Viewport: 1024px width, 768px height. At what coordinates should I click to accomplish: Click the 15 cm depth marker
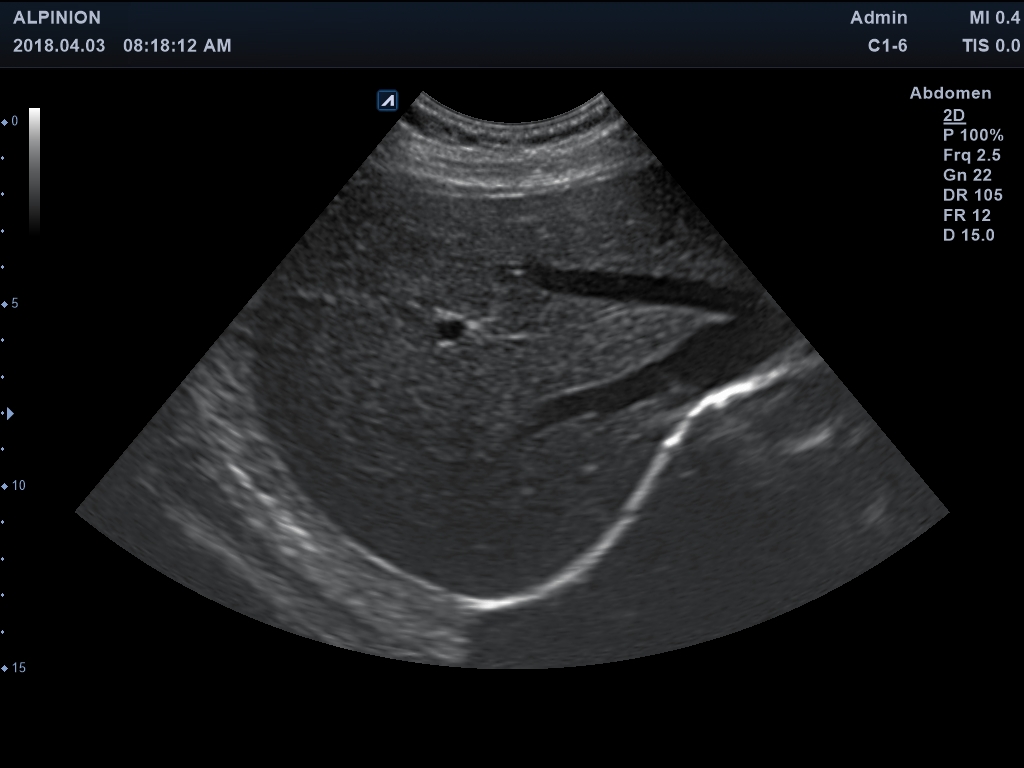[14, 668]
